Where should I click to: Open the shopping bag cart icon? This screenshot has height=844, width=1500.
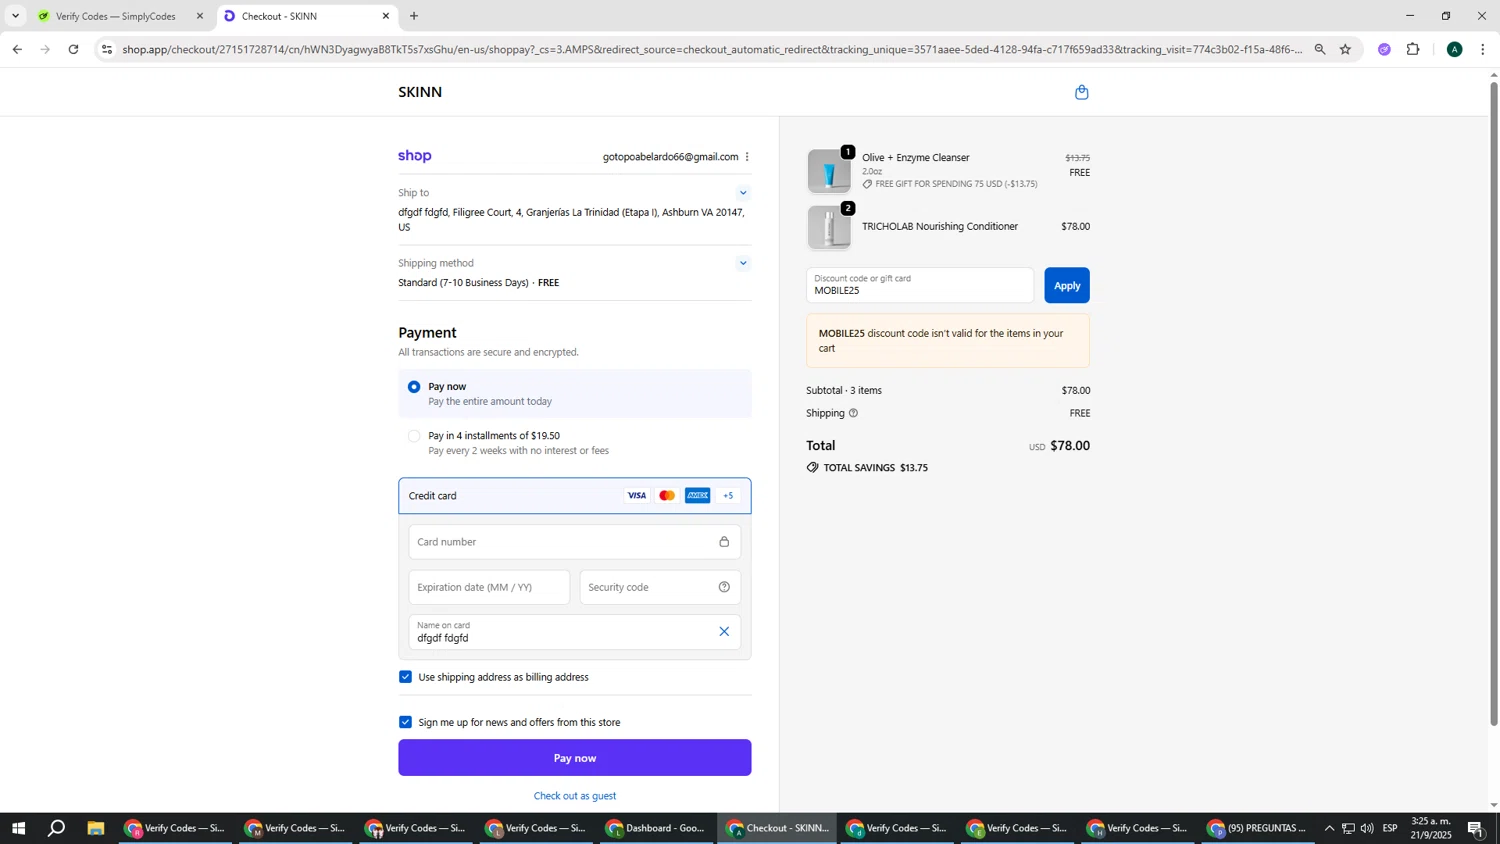1081,93
